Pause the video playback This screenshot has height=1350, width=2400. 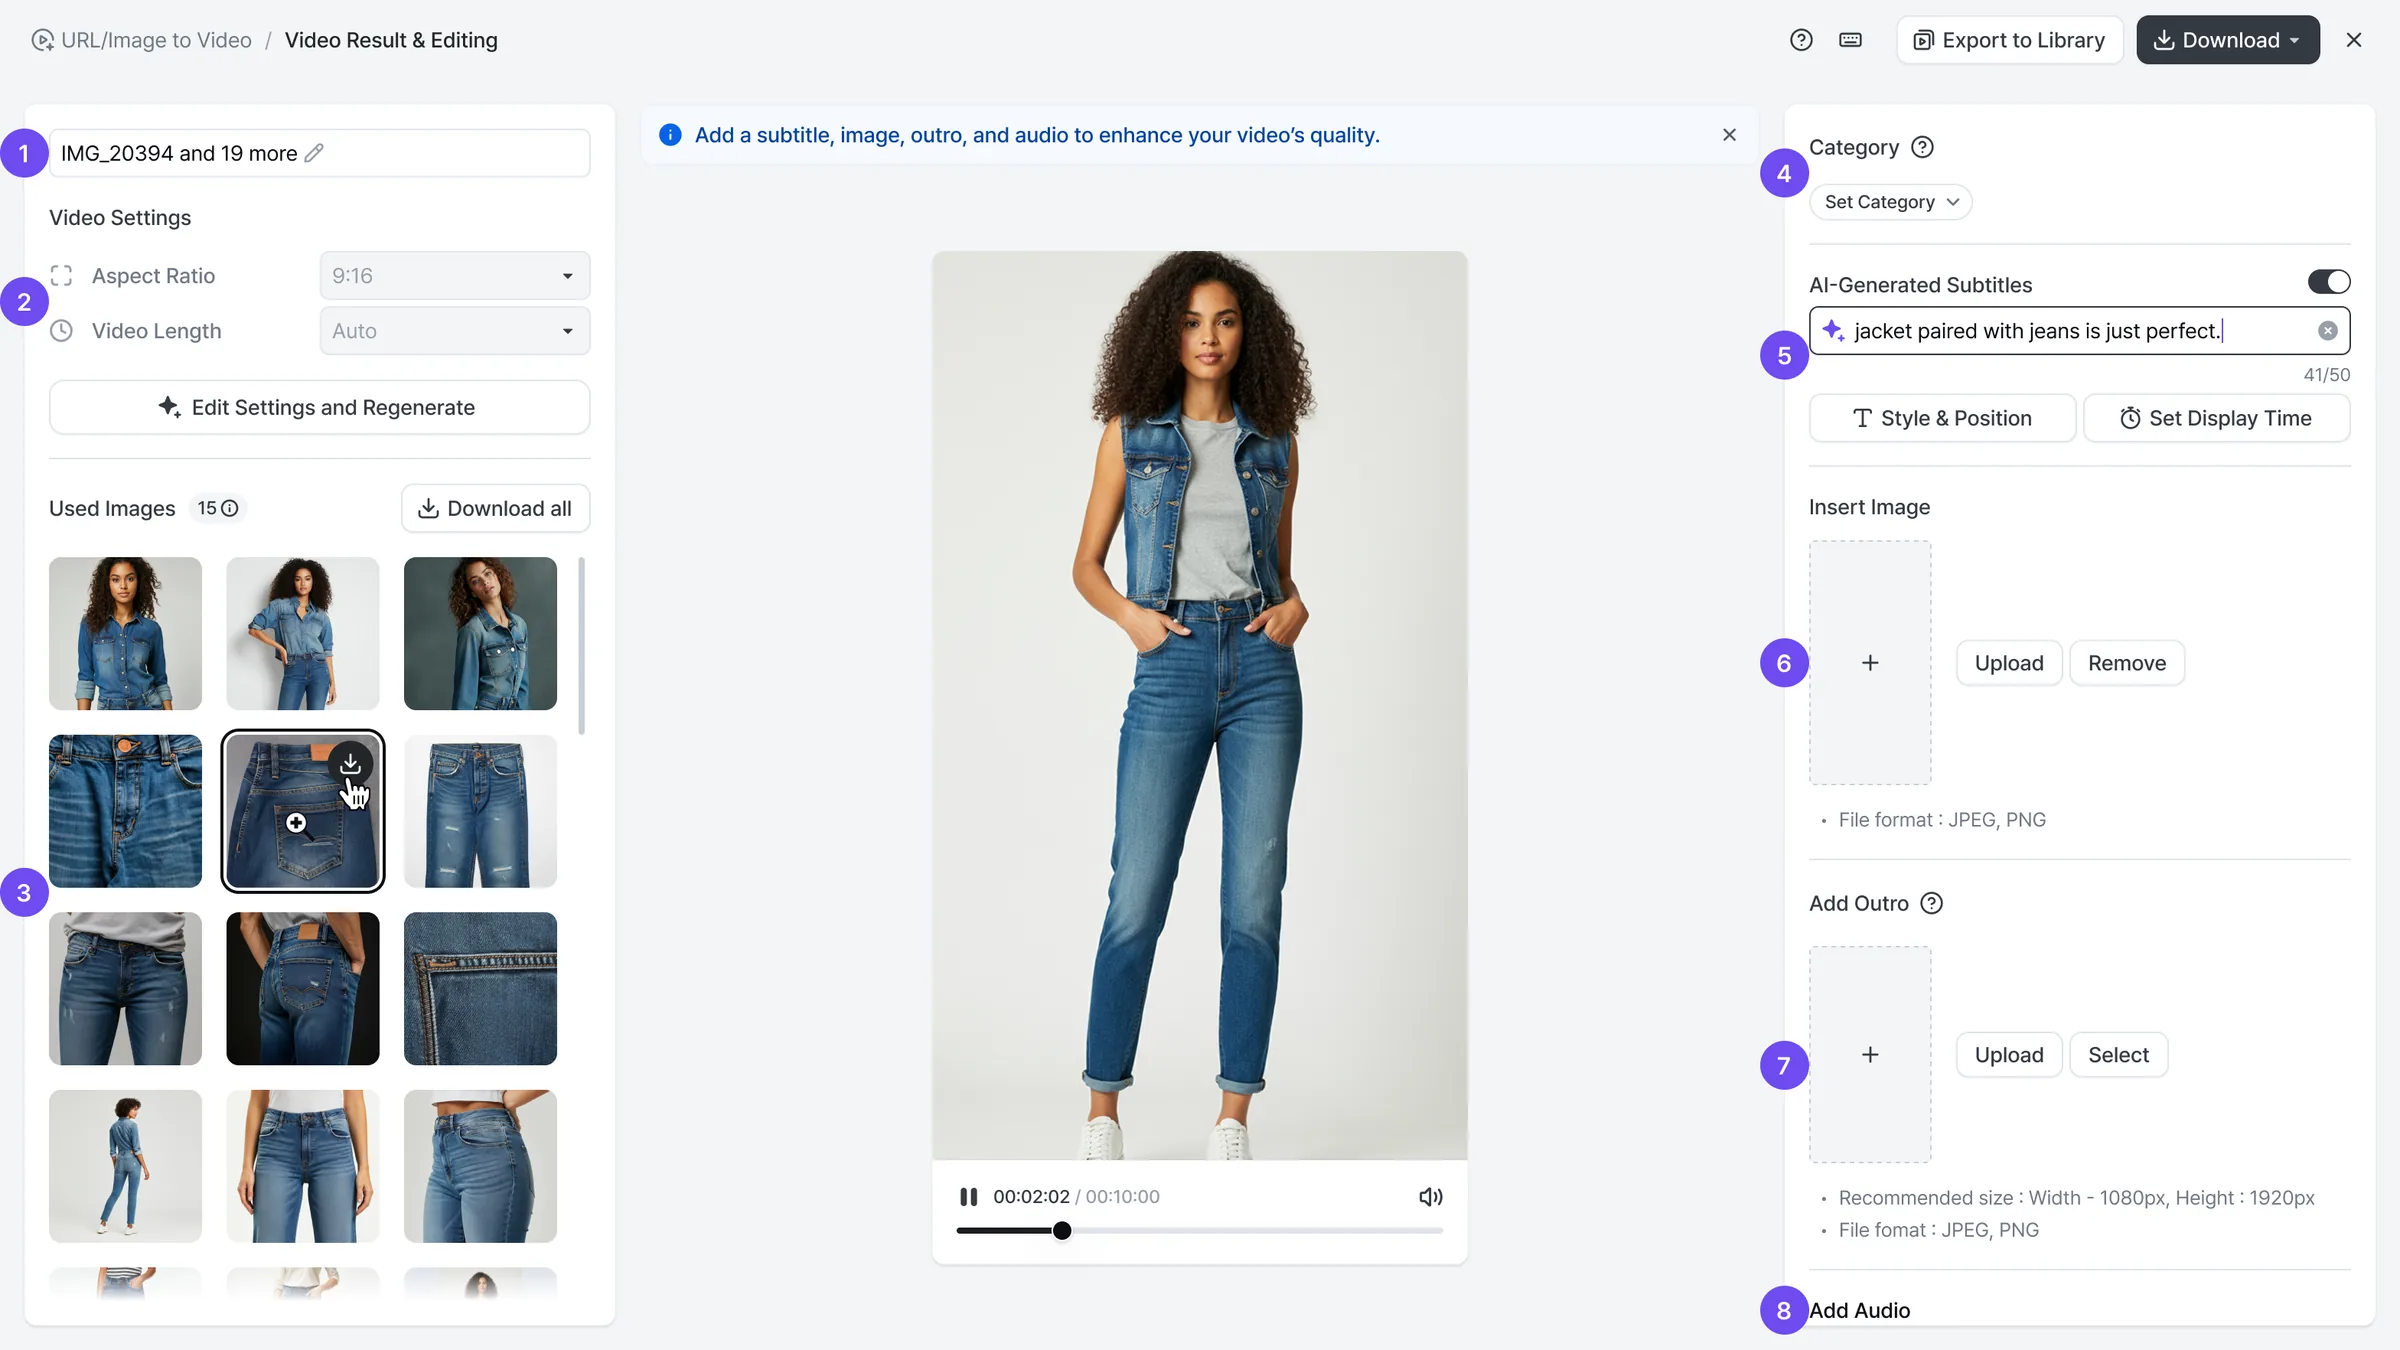pos(968,1197)
